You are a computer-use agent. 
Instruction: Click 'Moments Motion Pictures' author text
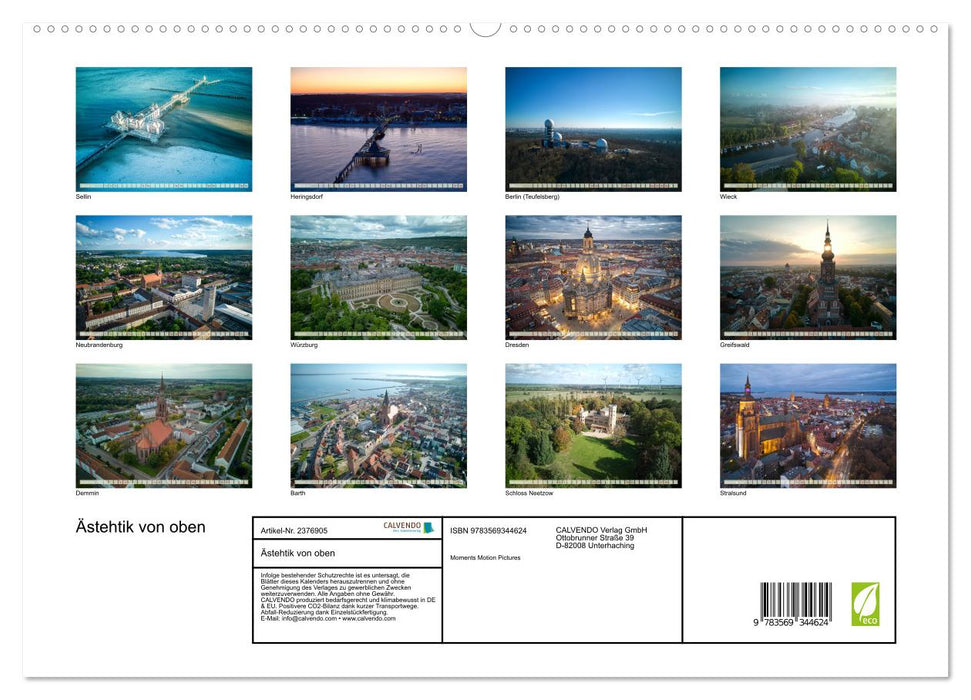click(486, 558)
